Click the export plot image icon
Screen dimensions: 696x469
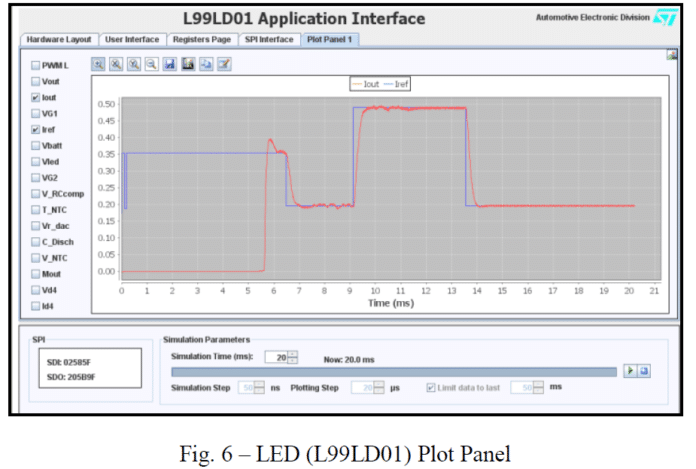[x=188, y=64]
